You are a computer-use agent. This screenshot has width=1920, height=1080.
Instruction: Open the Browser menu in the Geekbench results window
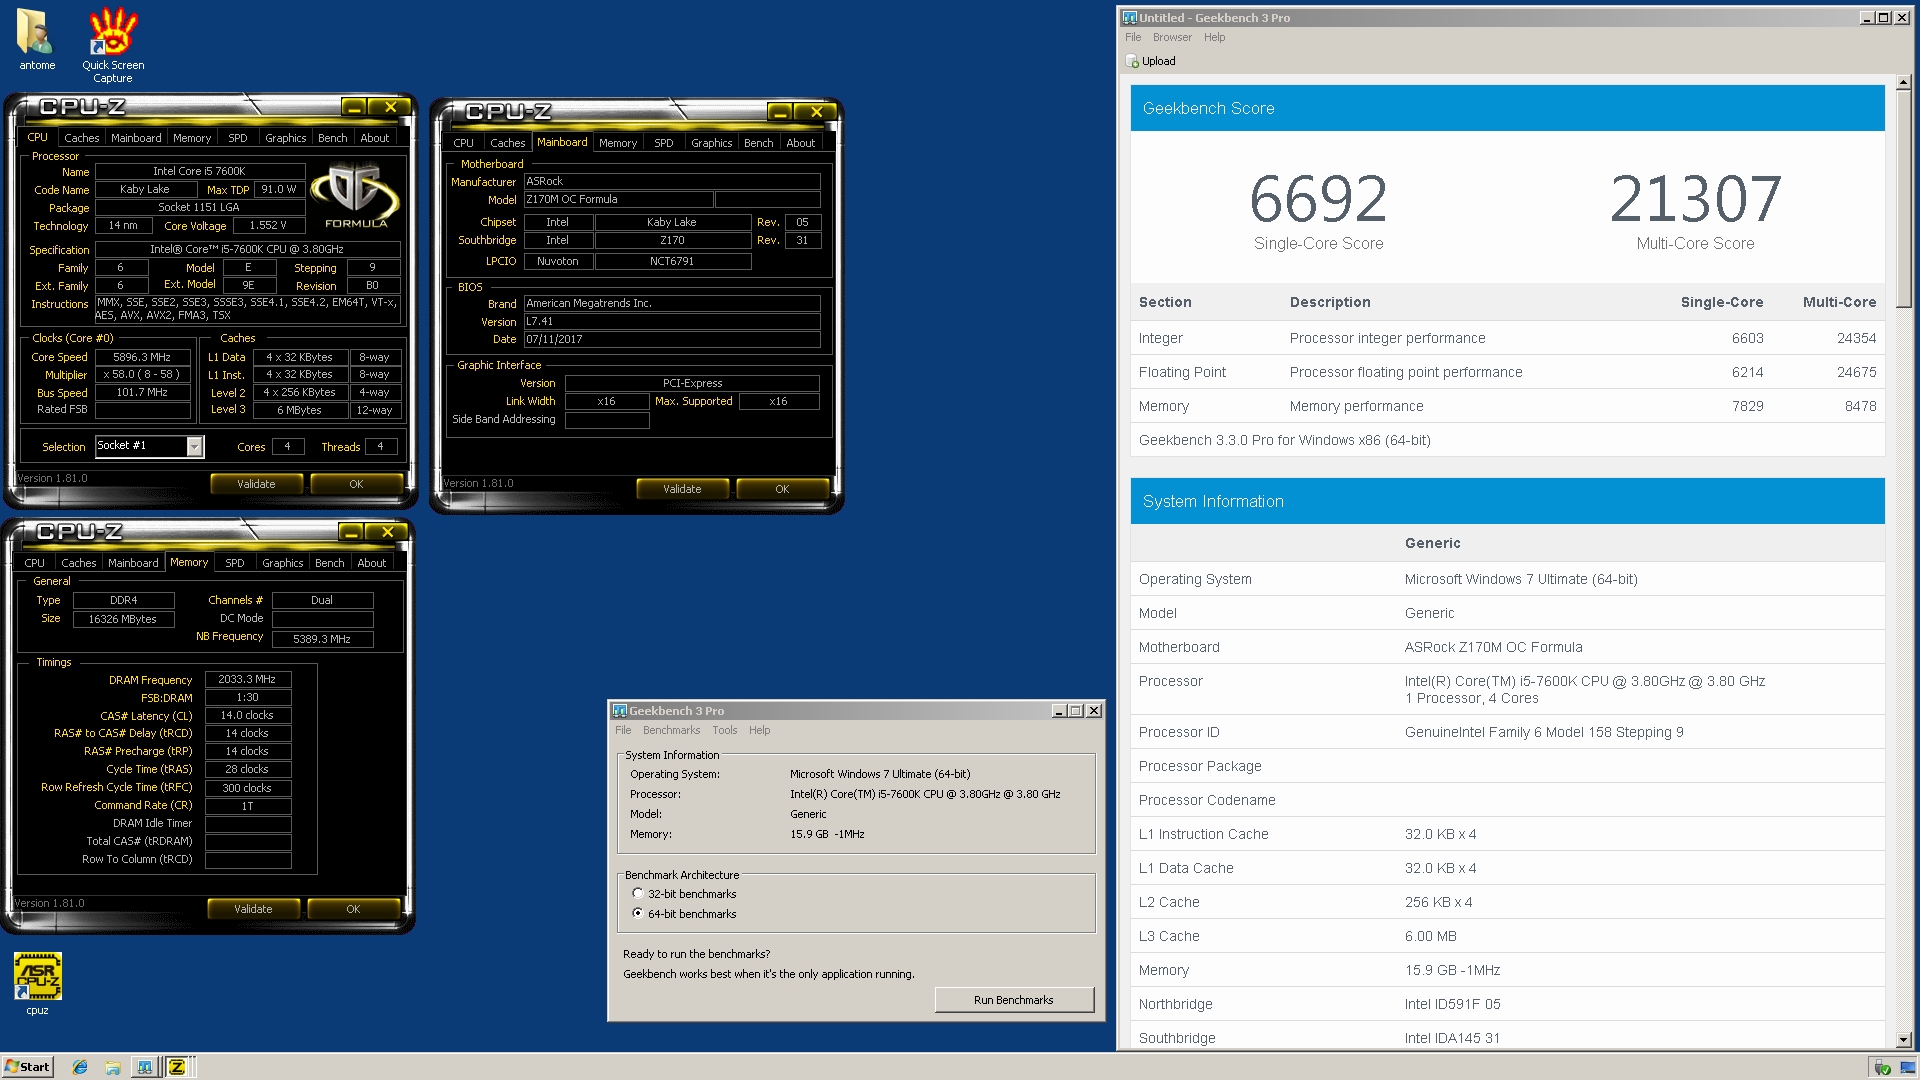pyautogui.click(x=1172, y=37)
